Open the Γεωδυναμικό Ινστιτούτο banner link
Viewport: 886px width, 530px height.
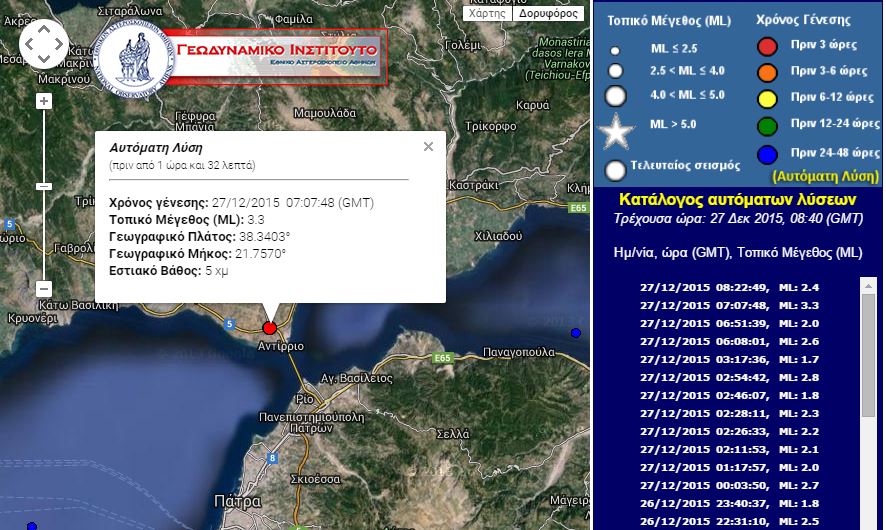pyautogui.click(x=273, y=55)
